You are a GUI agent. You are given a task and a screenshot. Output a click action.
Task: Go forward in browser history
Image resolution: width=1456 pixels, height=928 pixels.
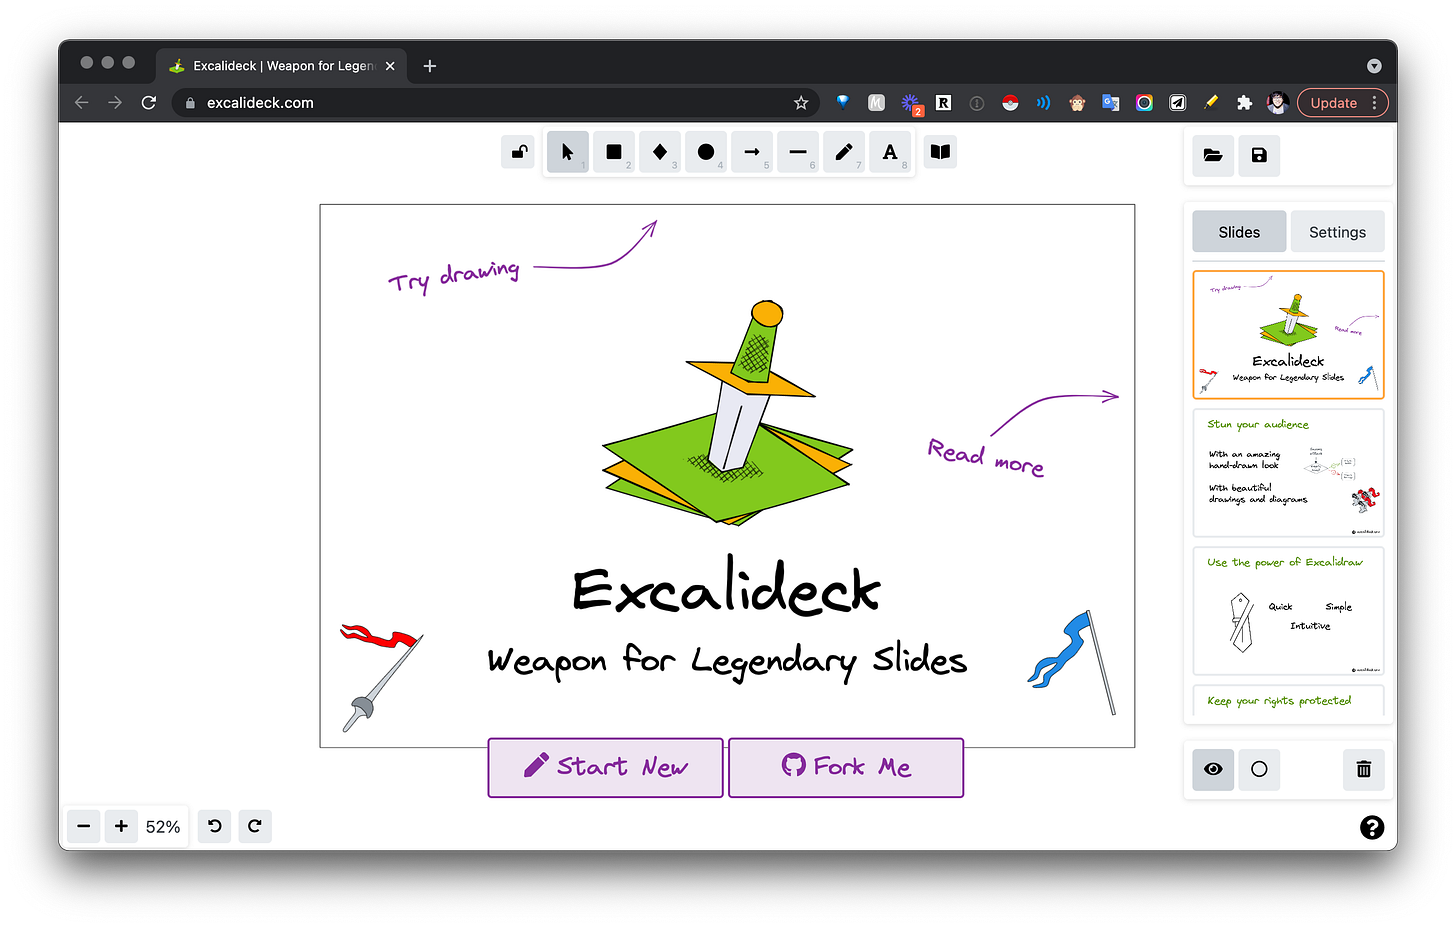pyautogui.click(x=115, y=102)
